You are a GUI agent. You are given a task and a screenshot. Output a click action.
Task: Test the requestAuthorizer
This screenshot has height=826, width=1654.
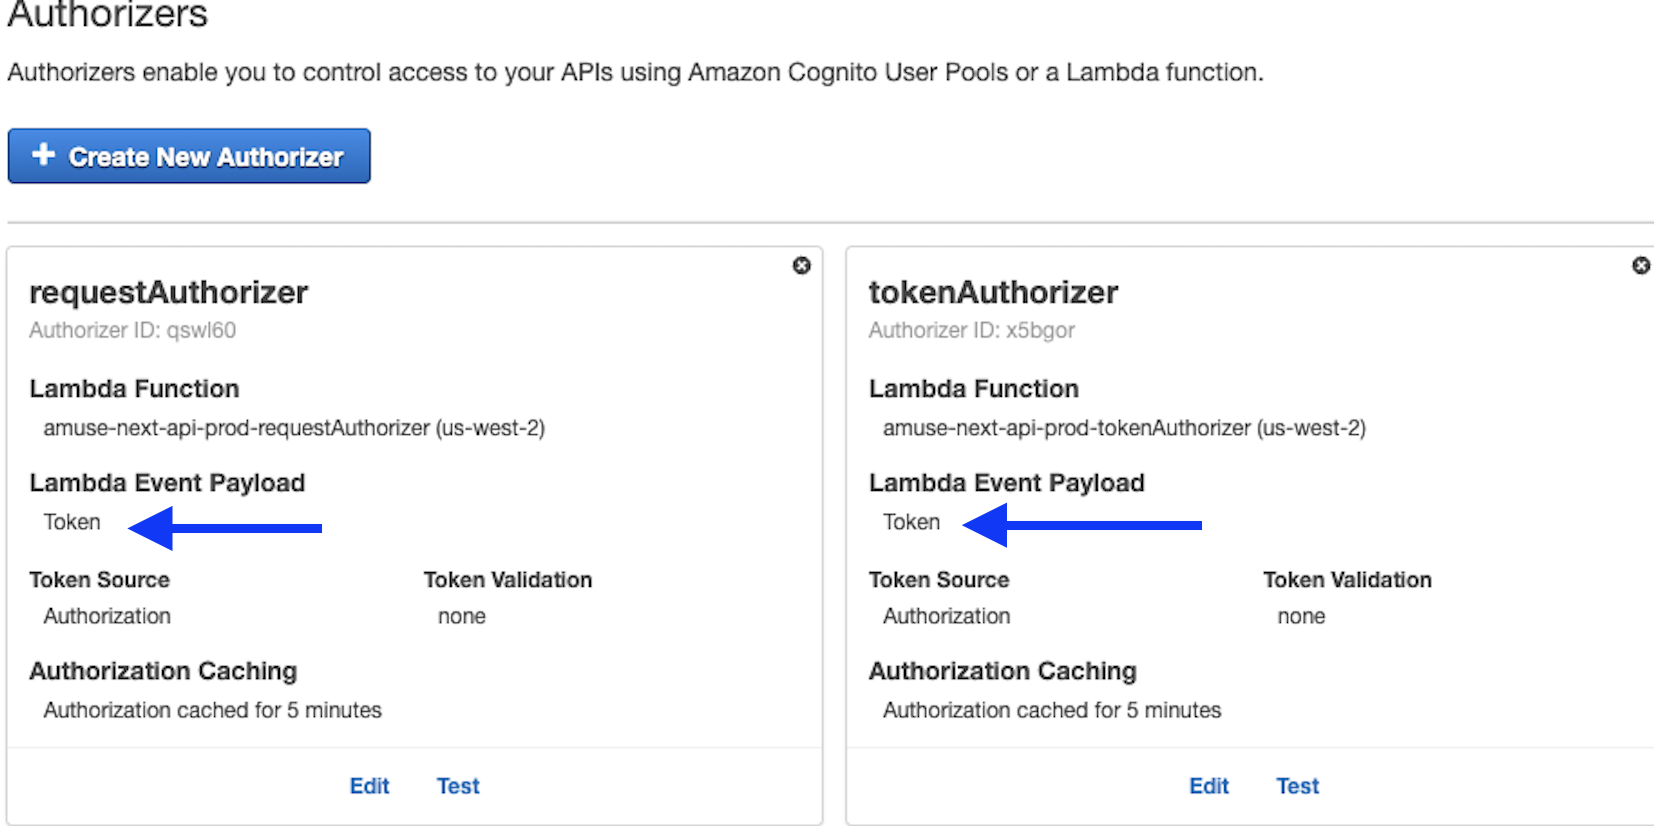[x=458, y=786]
